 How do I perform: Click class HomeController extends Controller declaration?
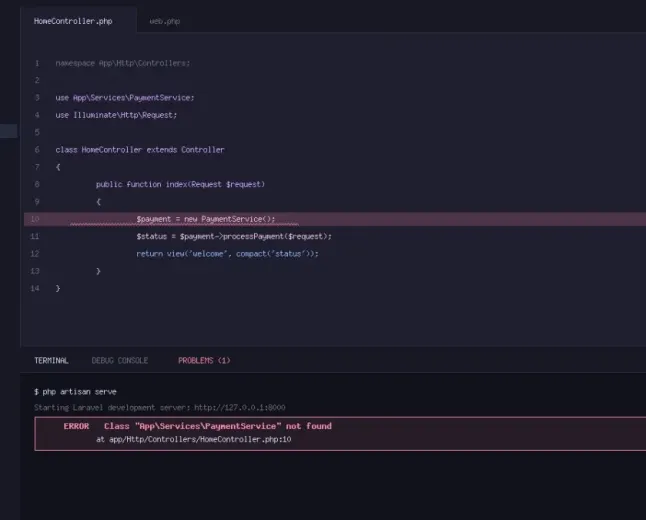coord(140,150)
